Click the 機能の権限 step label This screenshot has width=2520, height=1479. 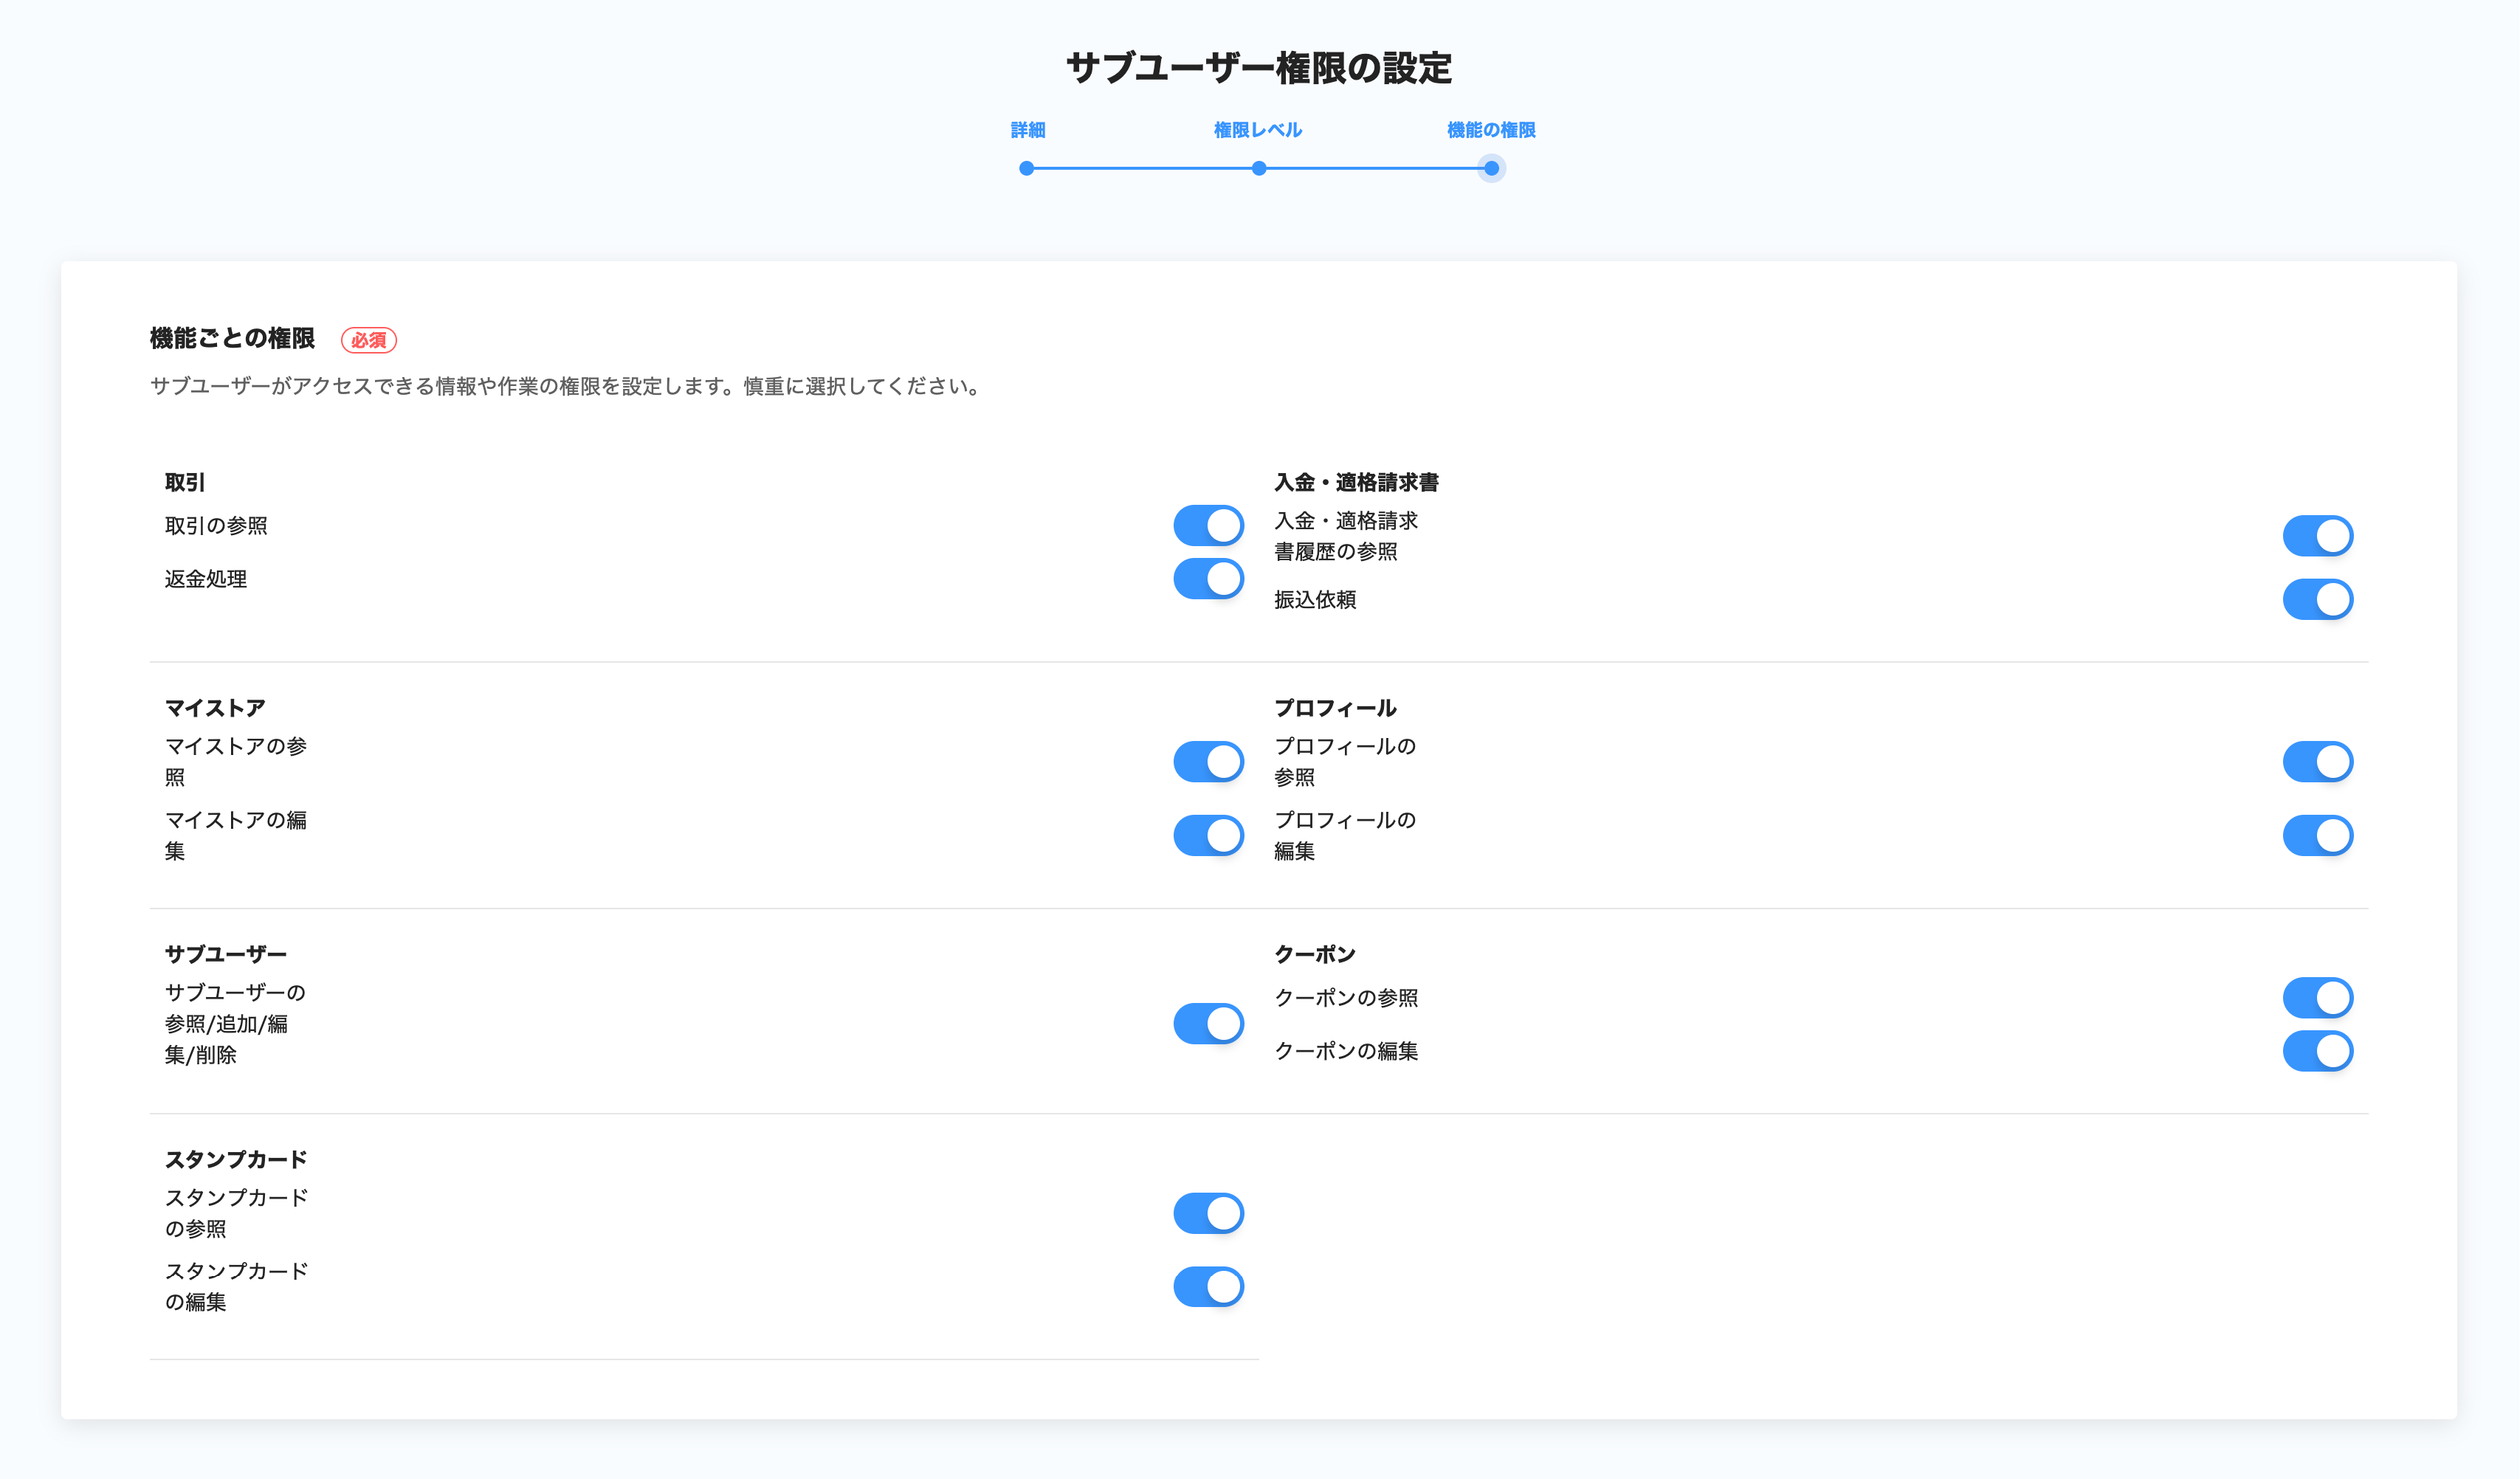click(x=1490, y=130)
